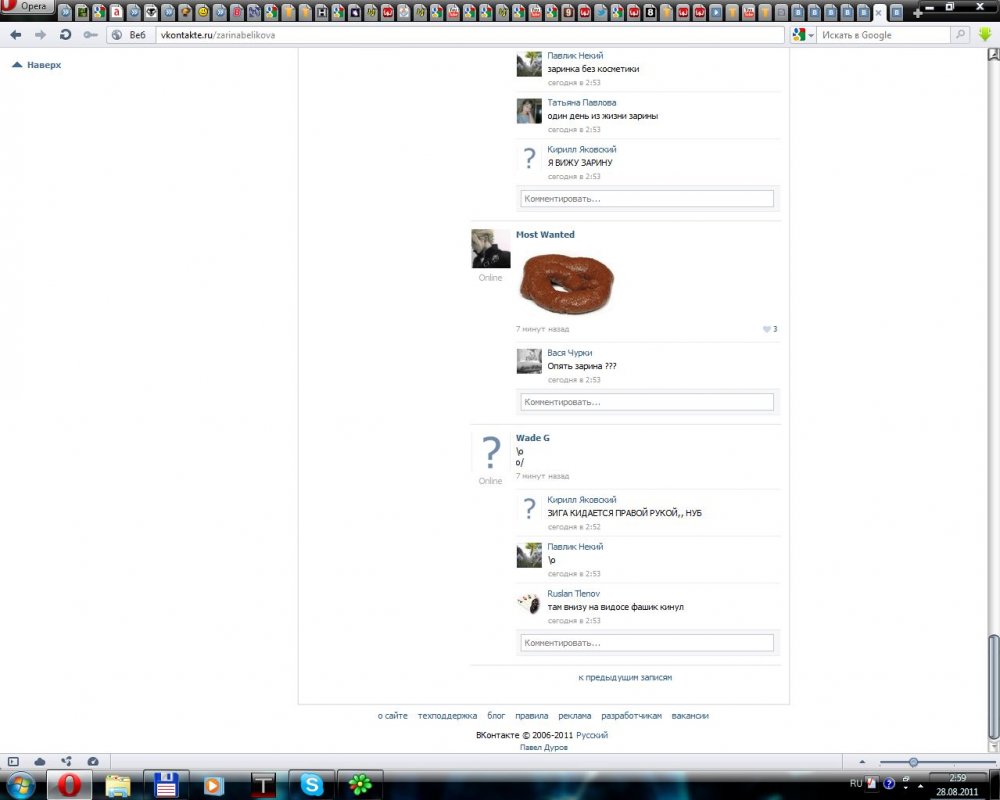
Task: Click Ruslan Tlenov's profile name
Action: pos(573,593)
